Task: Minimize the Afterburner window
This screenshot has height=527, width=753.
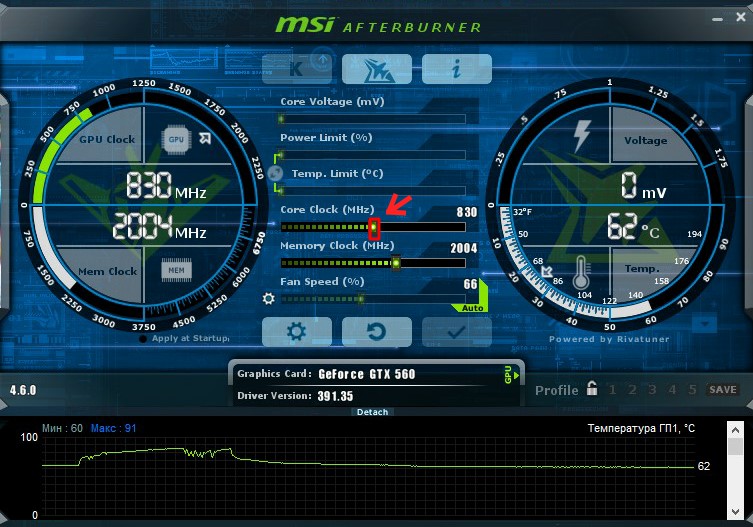Action: coord(717,19)
